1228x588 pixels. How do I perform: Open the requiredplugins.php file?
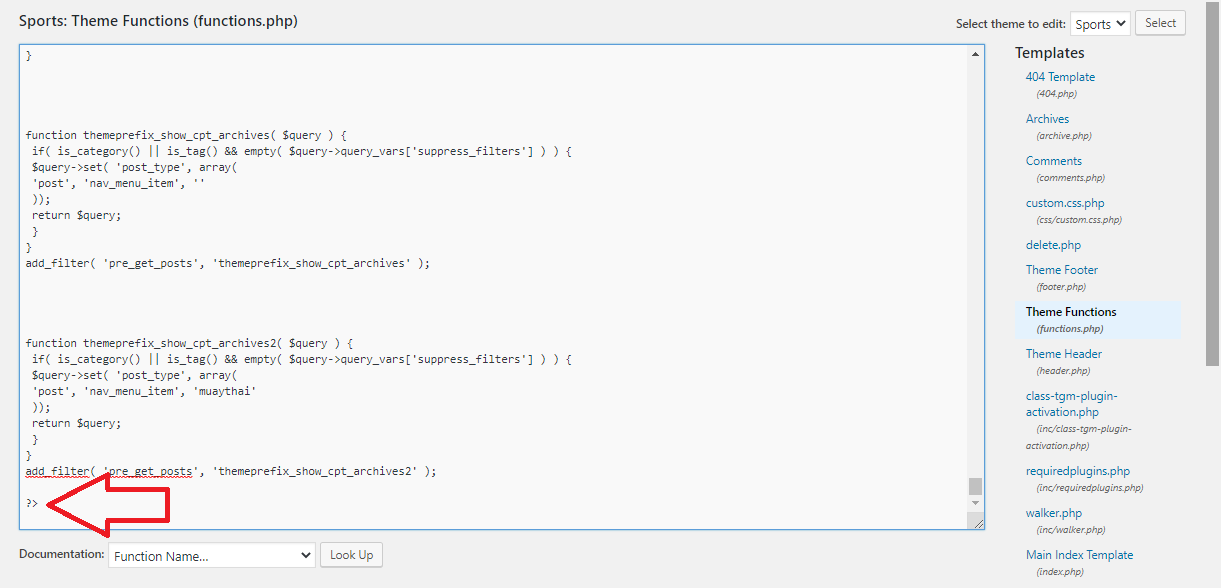click(x=1077, y=471)
